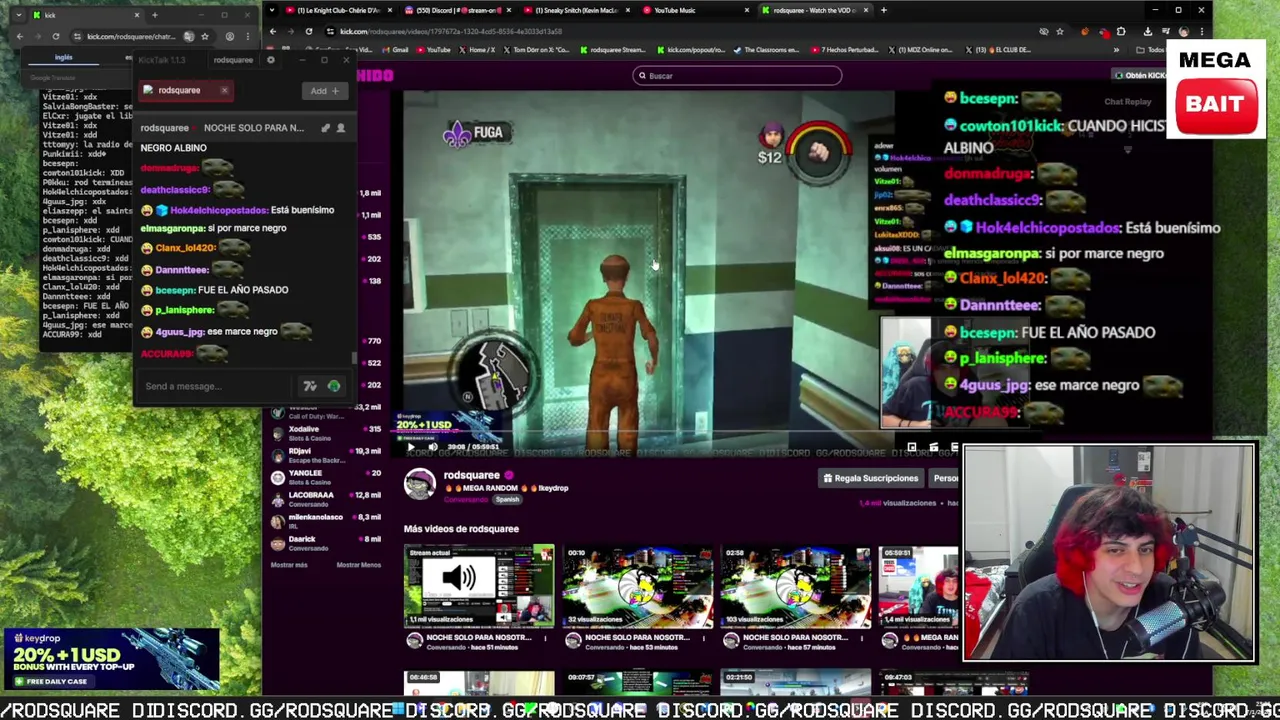This screenshot has height=720, width=1280.
Task: Open the 02:58 duration video thumbnail
Action: point(796,586)
